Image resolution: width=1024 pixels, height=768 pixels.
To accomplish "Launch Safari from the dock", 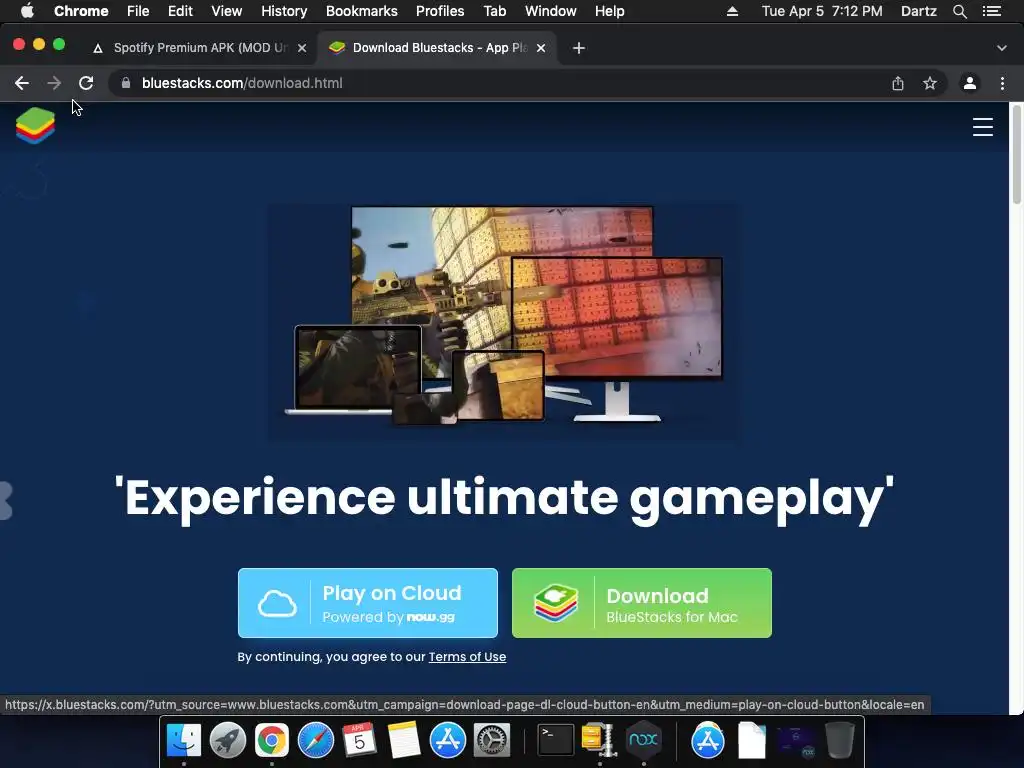I will coord(315,740).
